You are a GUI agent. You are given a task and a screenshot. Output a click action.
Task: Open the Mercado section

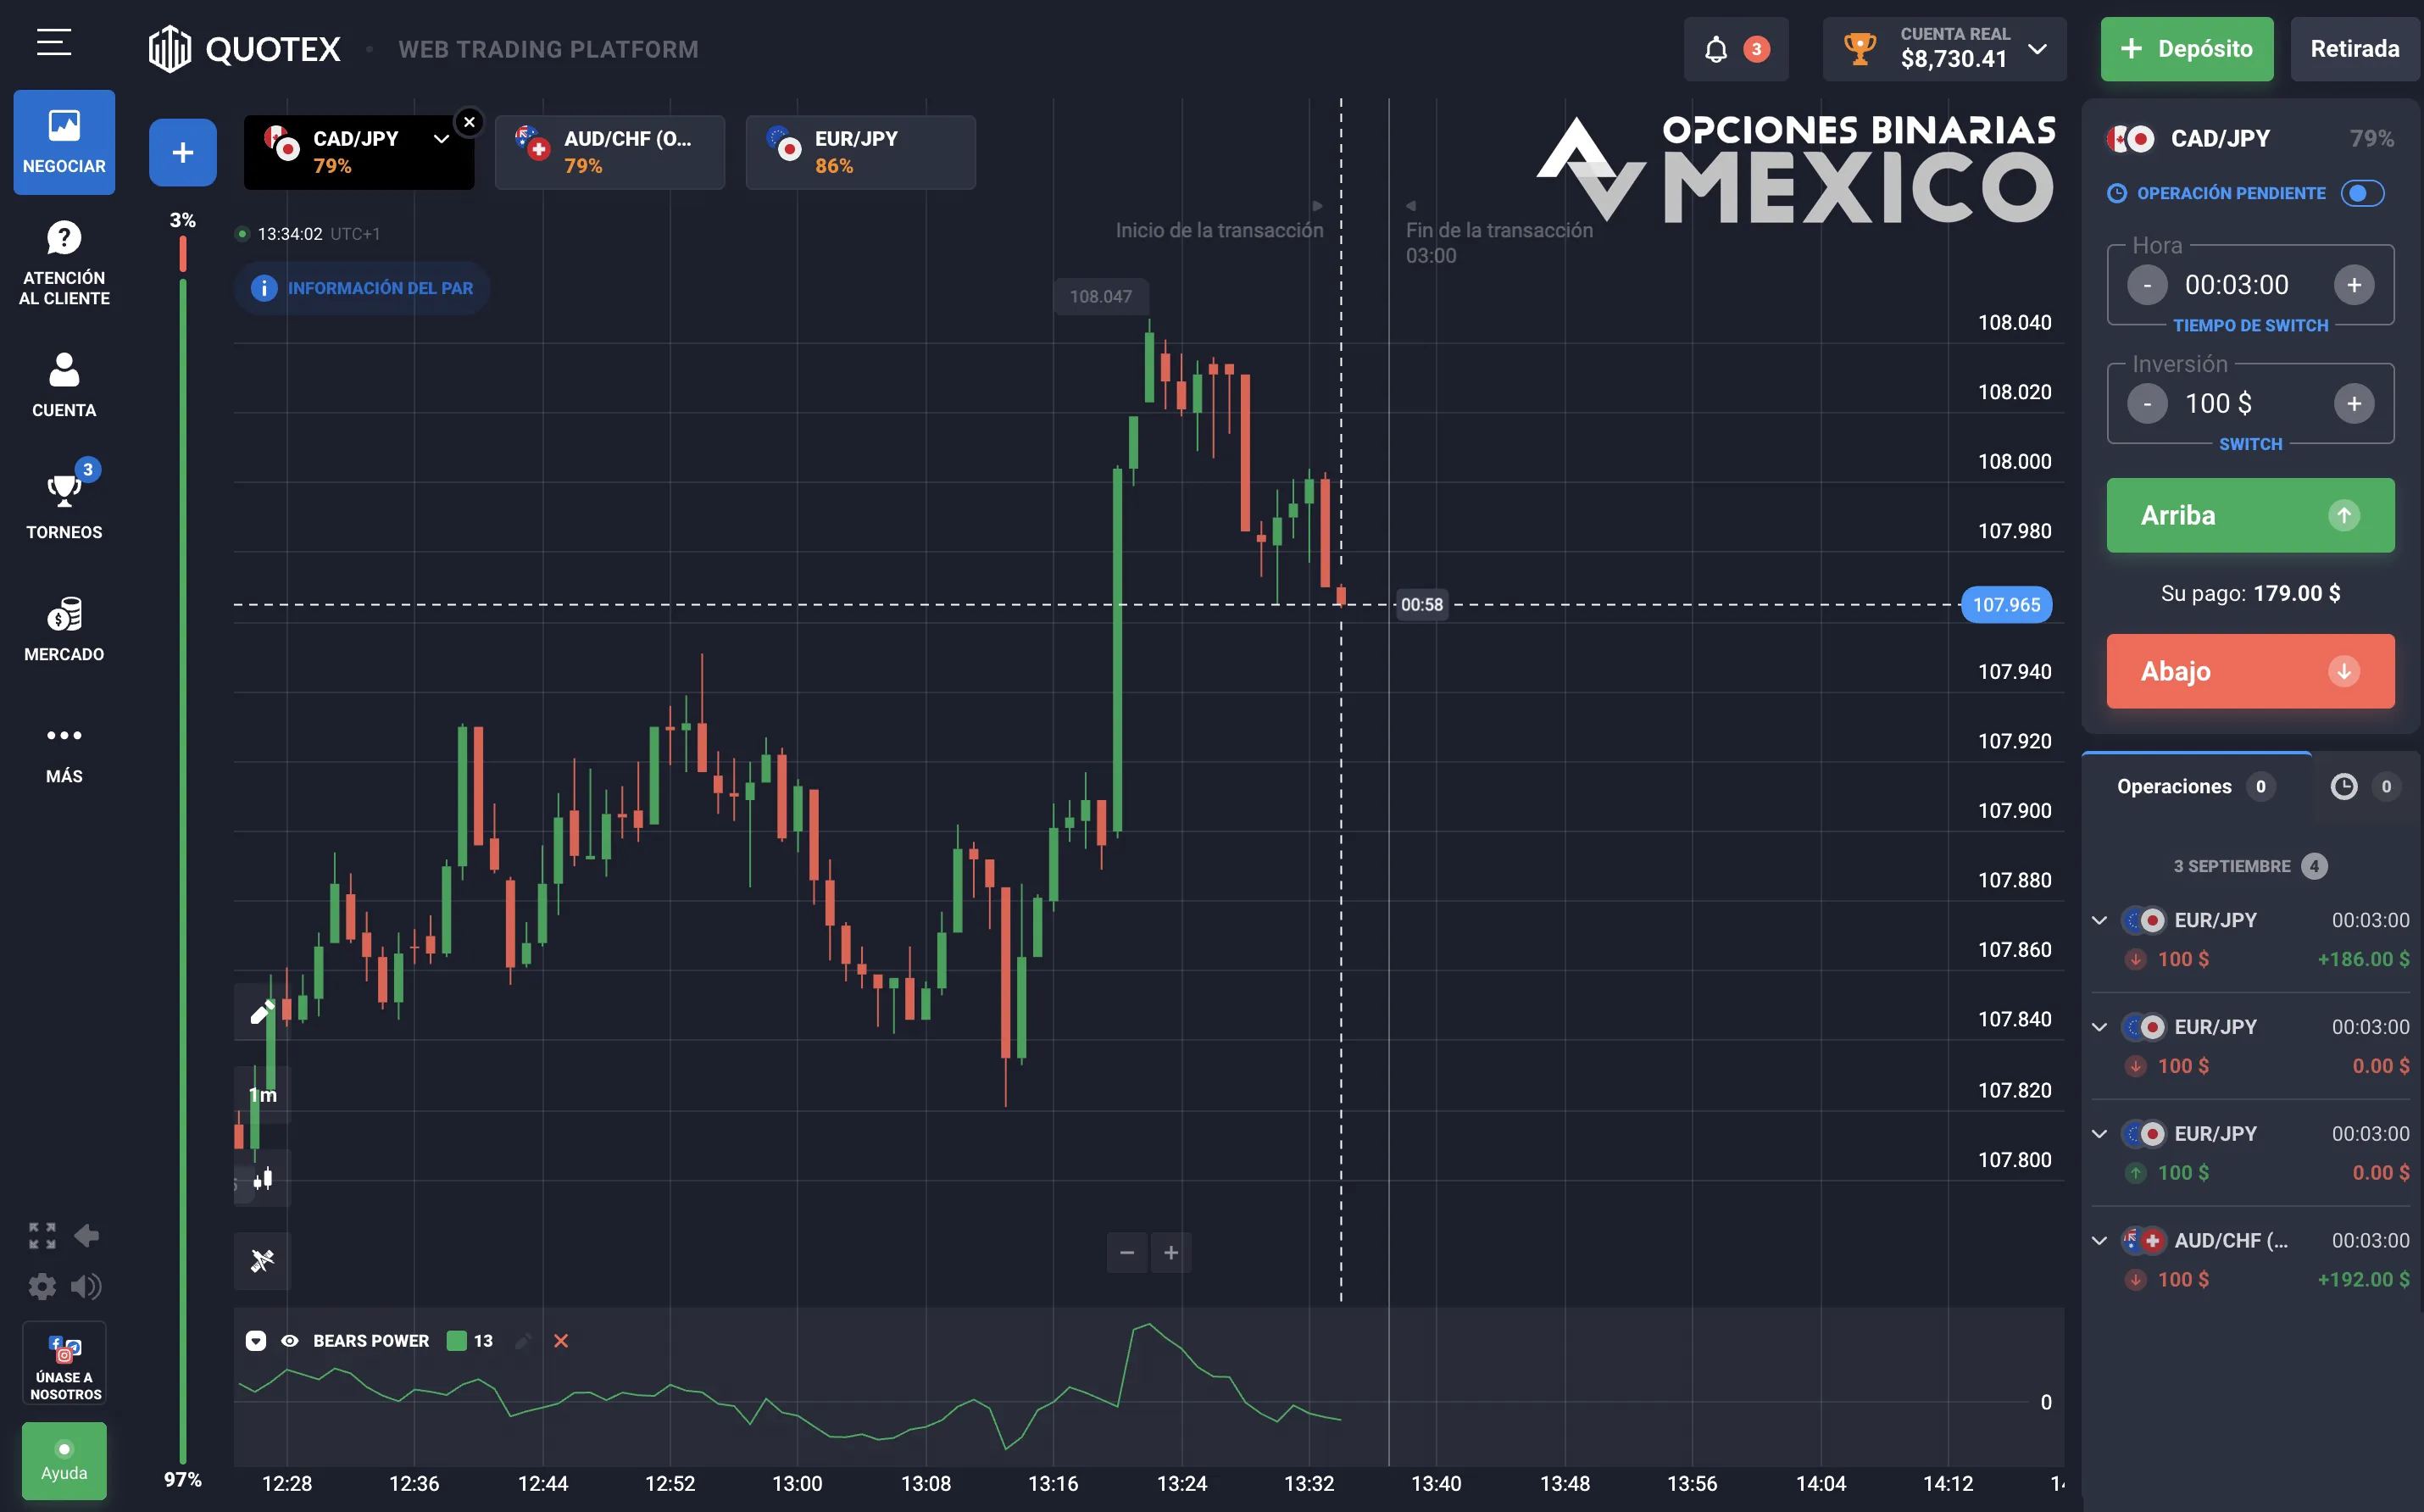point(64,629)
